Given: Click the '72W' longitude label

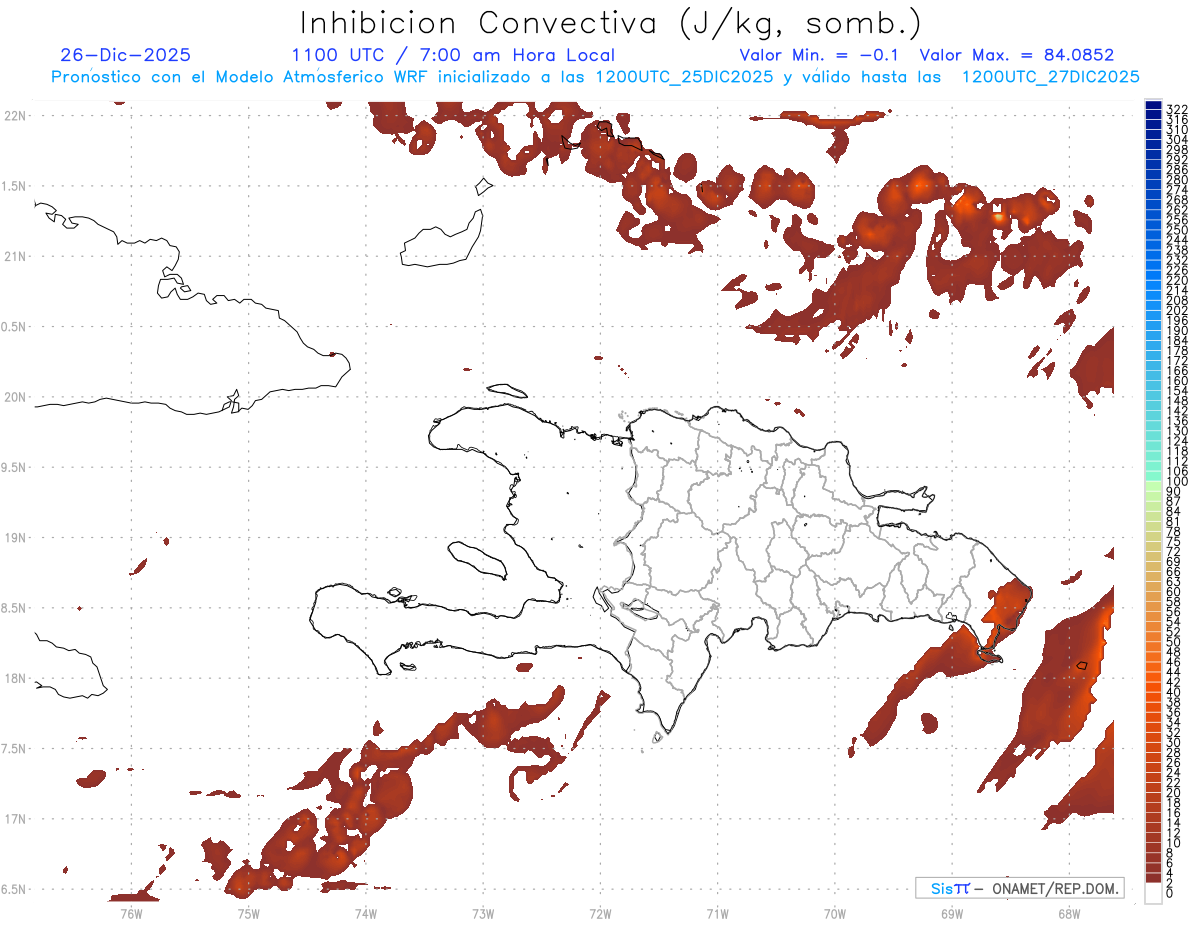Looking at the screenshot, I should click(x=600, y=912).
